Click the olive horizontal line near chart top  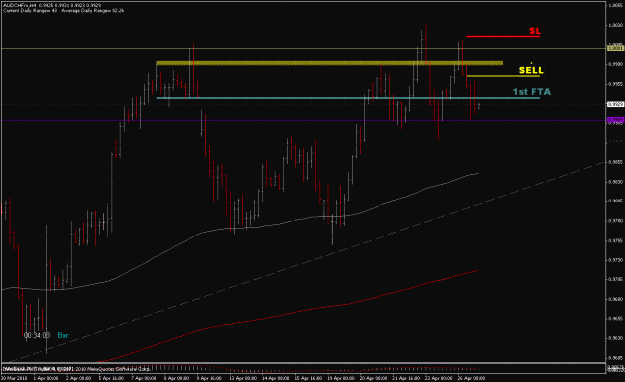[x=303, y=48]
